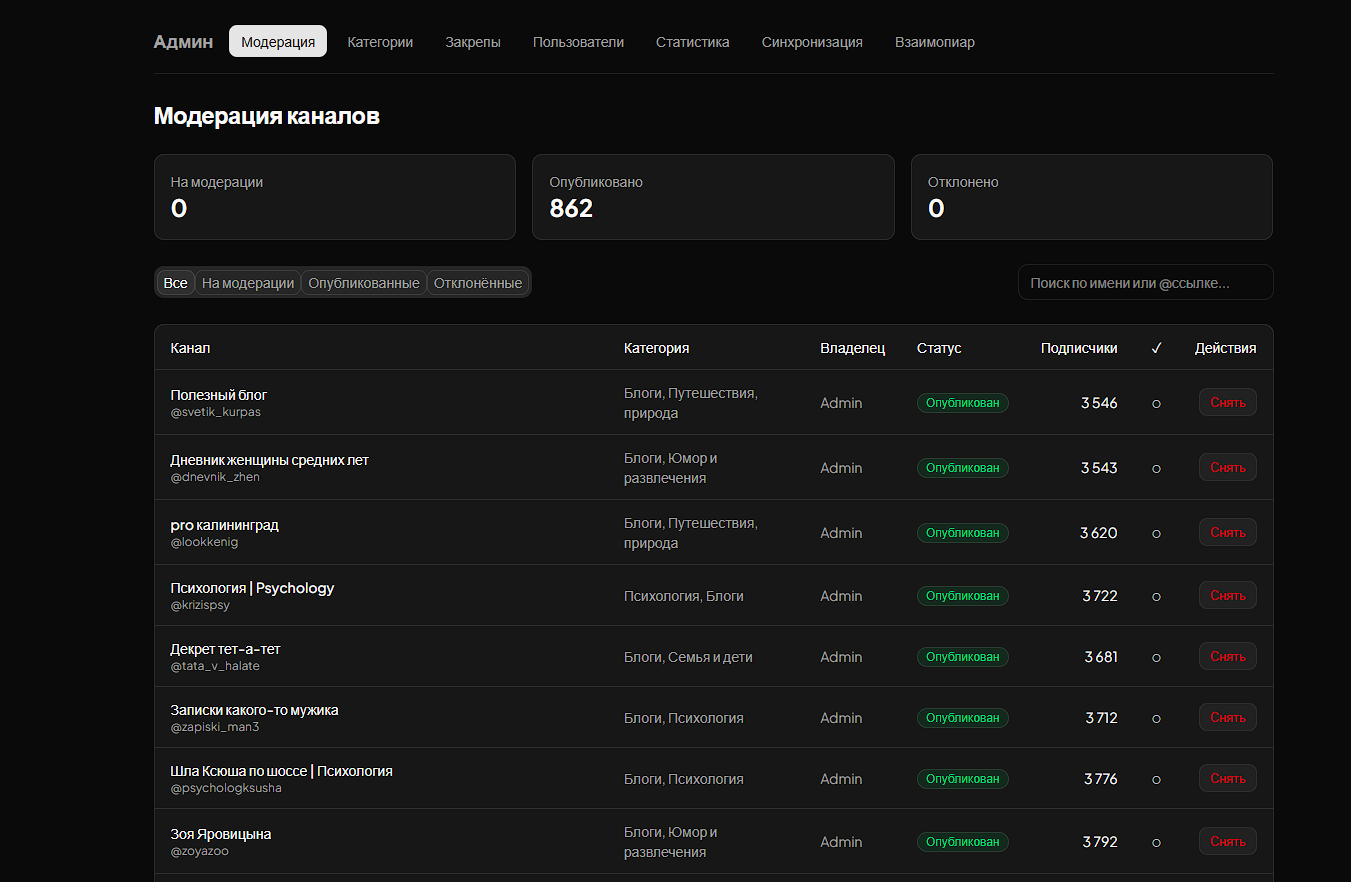Click the checkmark column header
The image size is (1351, 882).
[1156, 348]
